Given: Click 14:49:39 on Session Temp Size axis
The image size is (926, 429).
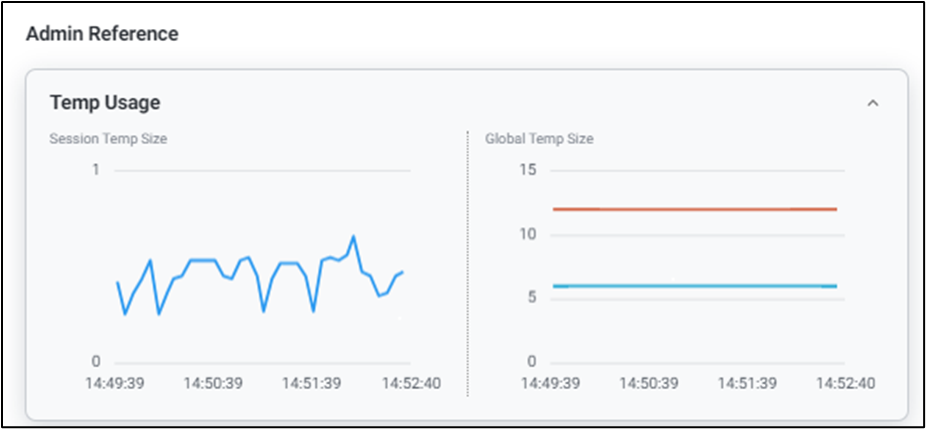Looking at the screenshot, I should click(115, 383).
